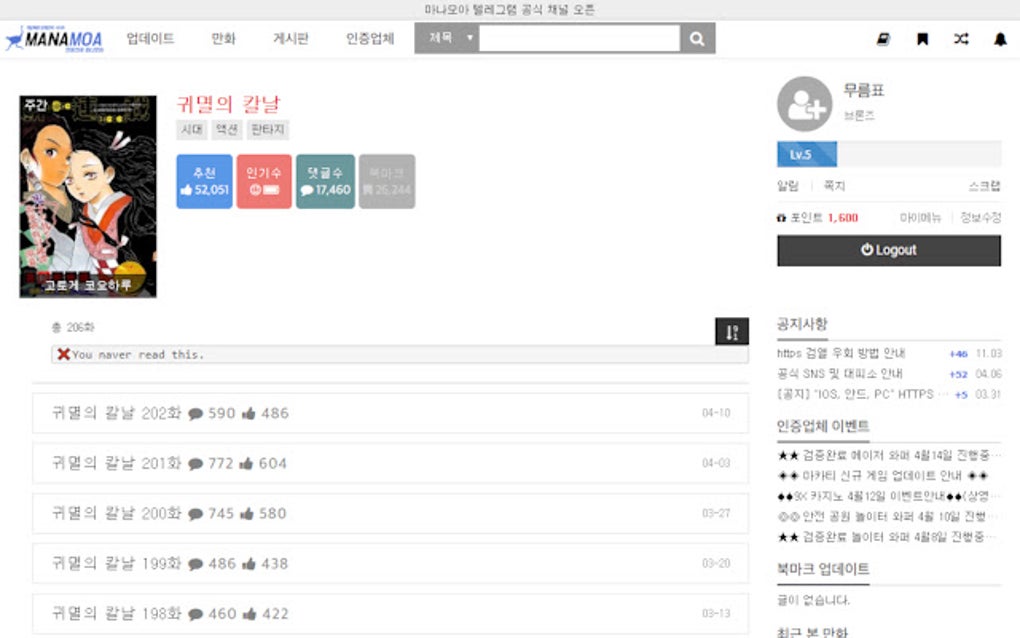Image resolution: width=1020 pixels, height=638 pixels.
Task: Click the 북마크 26,244 bookmark button
Action: (x=387, y=181)
